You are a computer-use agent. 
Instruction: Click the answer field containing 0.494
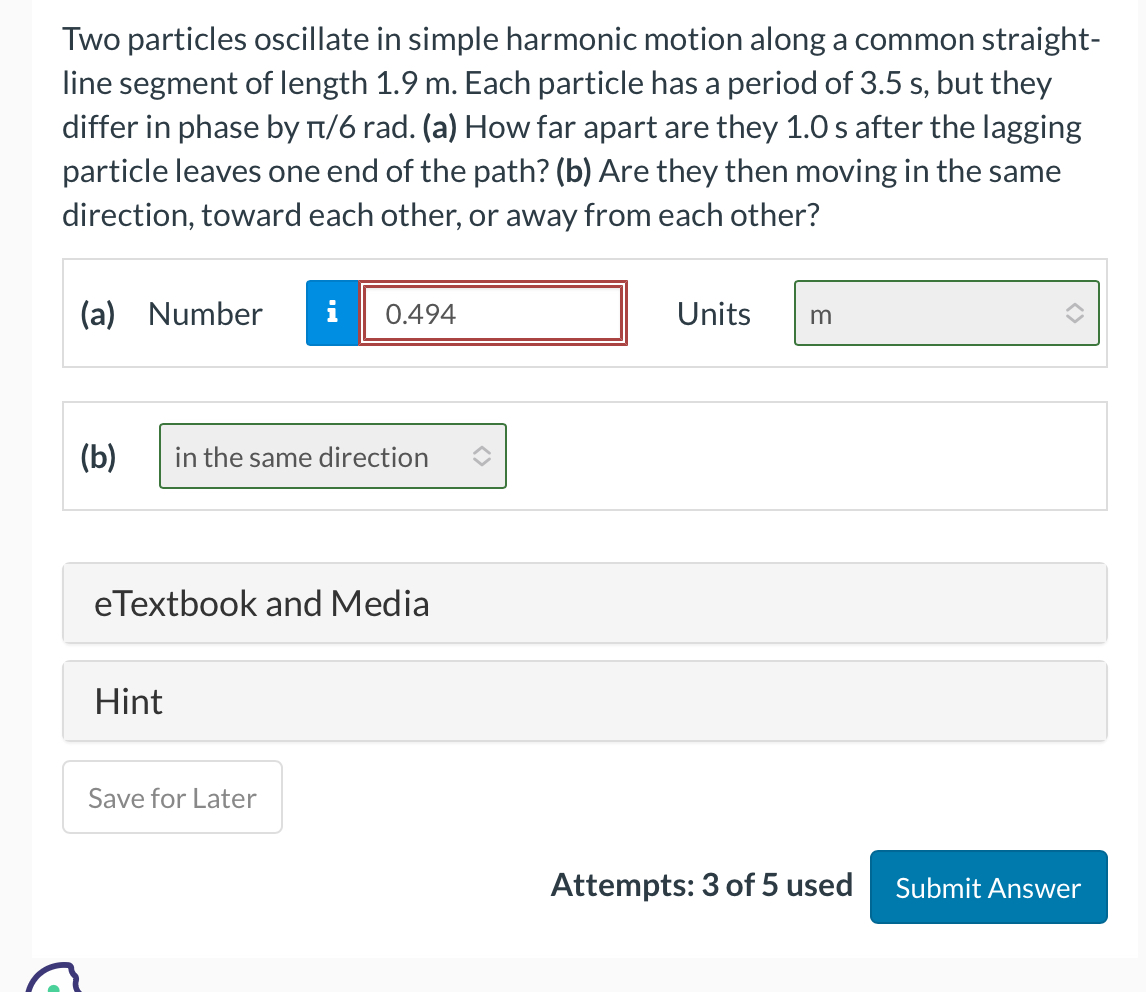[493, 313]
